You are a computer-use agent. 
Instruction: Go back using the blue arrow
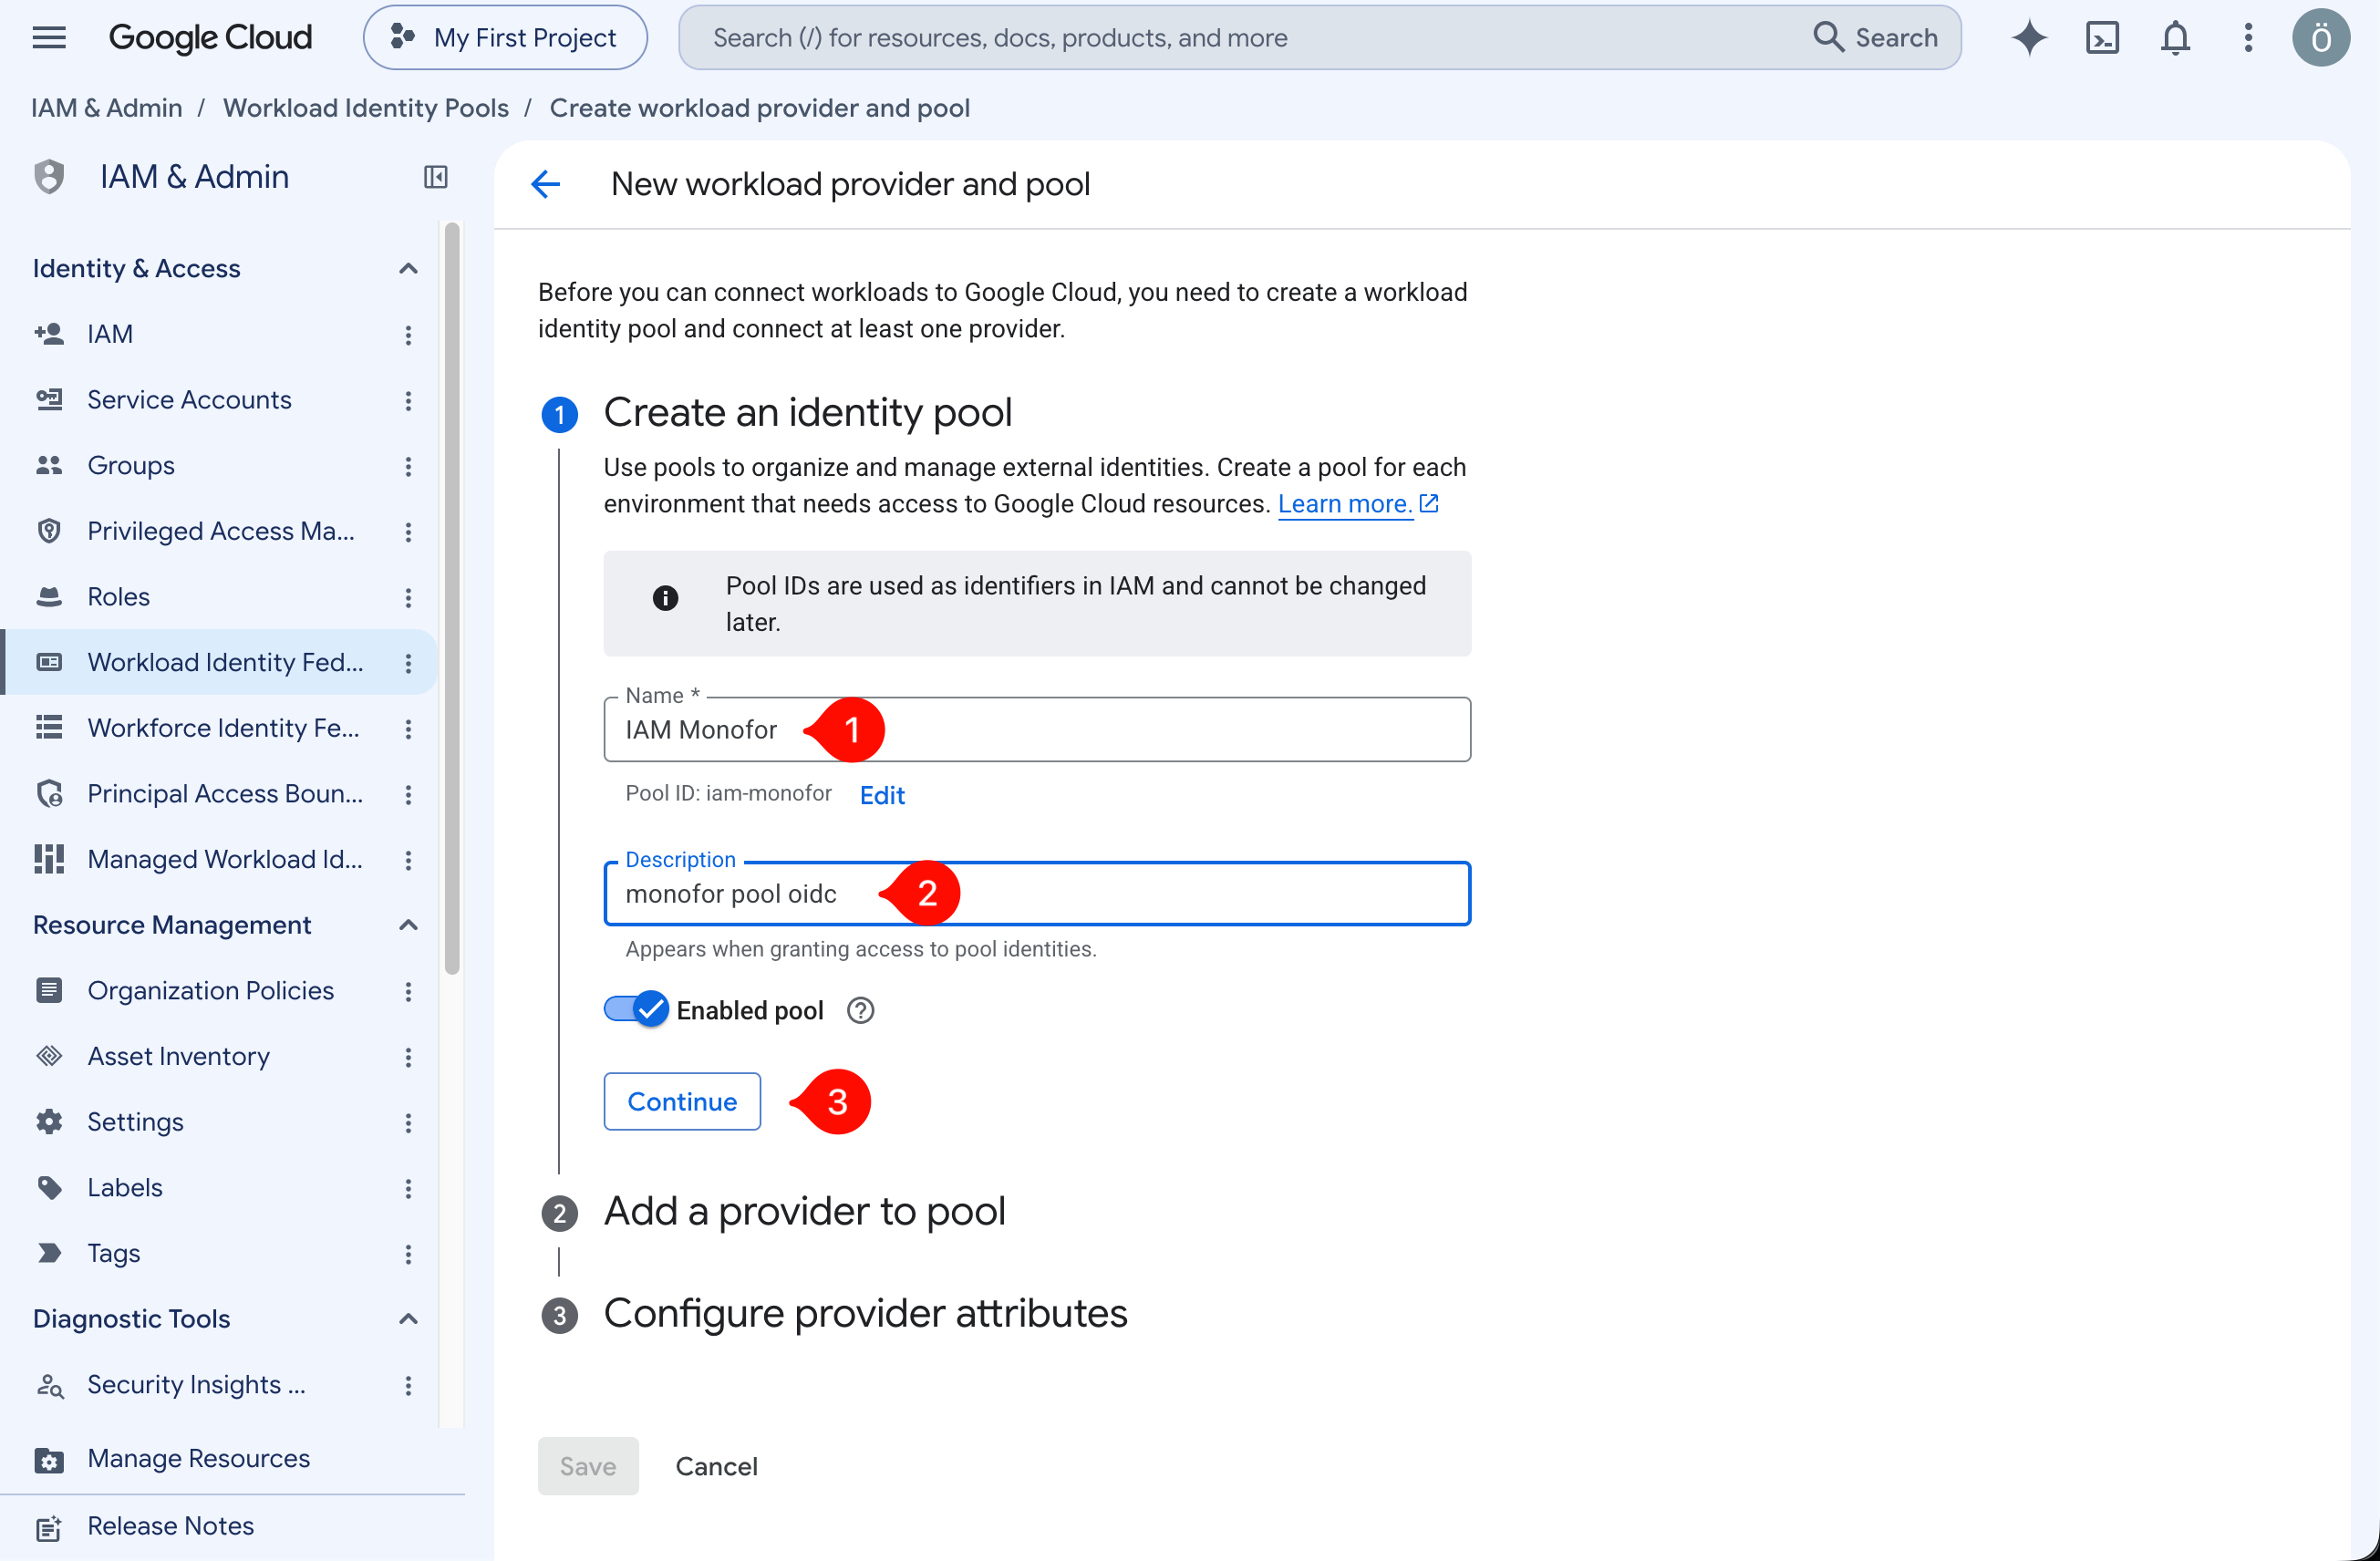pyautogui.click(x=545, y=184)
